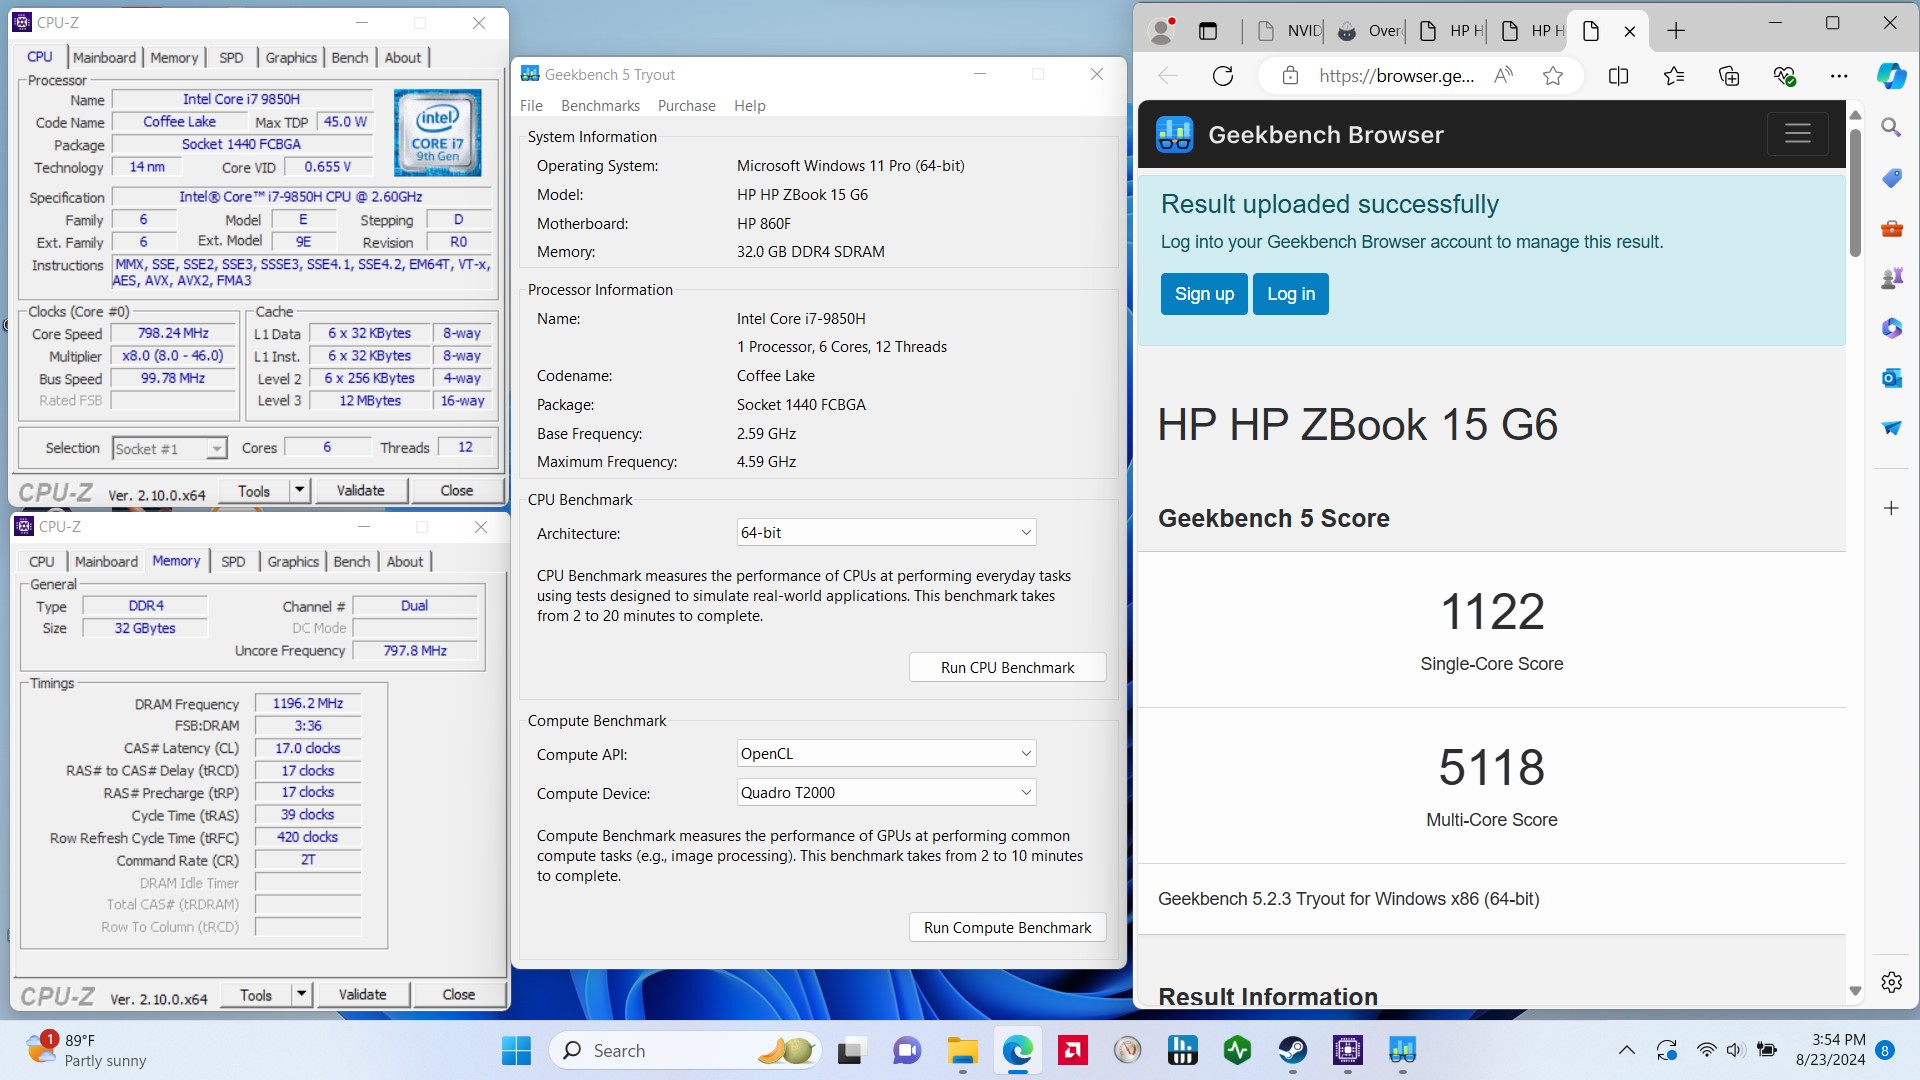The width and height of the screenshot is (1920, 1080).
Task: Click the Edge refresh page icon
Action: pos(1222,76)
